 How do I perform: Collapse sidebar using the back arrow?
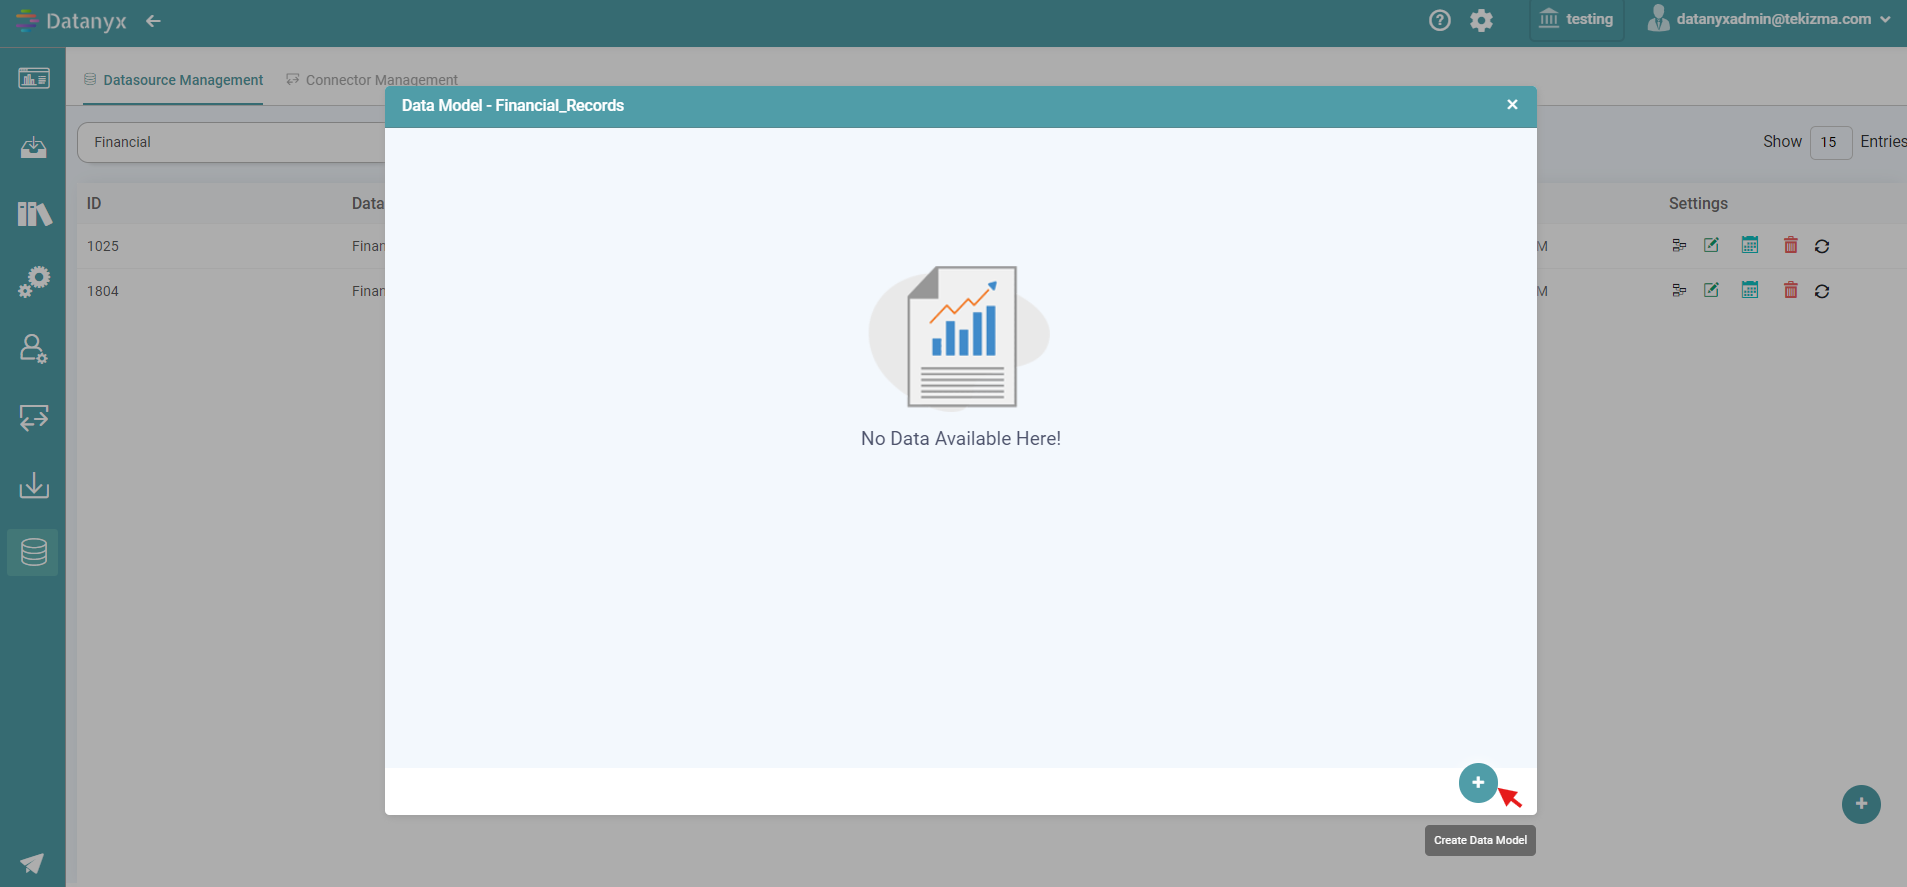pyautogui.click(x=153, y=21)
